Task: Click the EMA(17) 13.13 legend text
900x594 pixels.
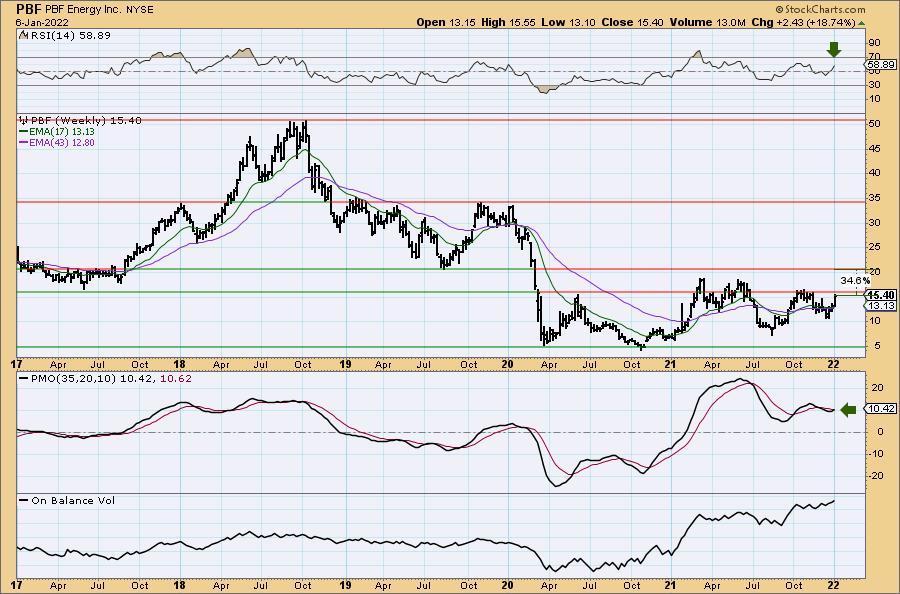Action: [62, 131]
